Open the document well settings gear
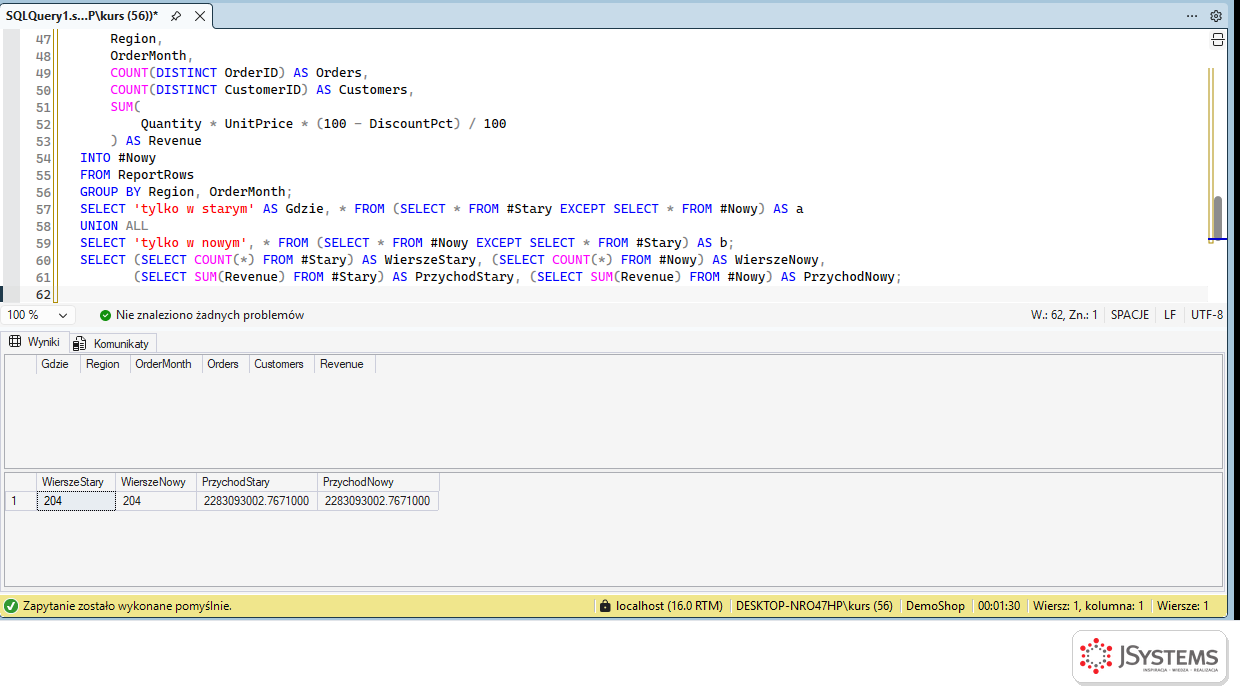Image resolution: width=1240 pixels, height=692 pixels. pyautogui.click(x=1216, y=16)
